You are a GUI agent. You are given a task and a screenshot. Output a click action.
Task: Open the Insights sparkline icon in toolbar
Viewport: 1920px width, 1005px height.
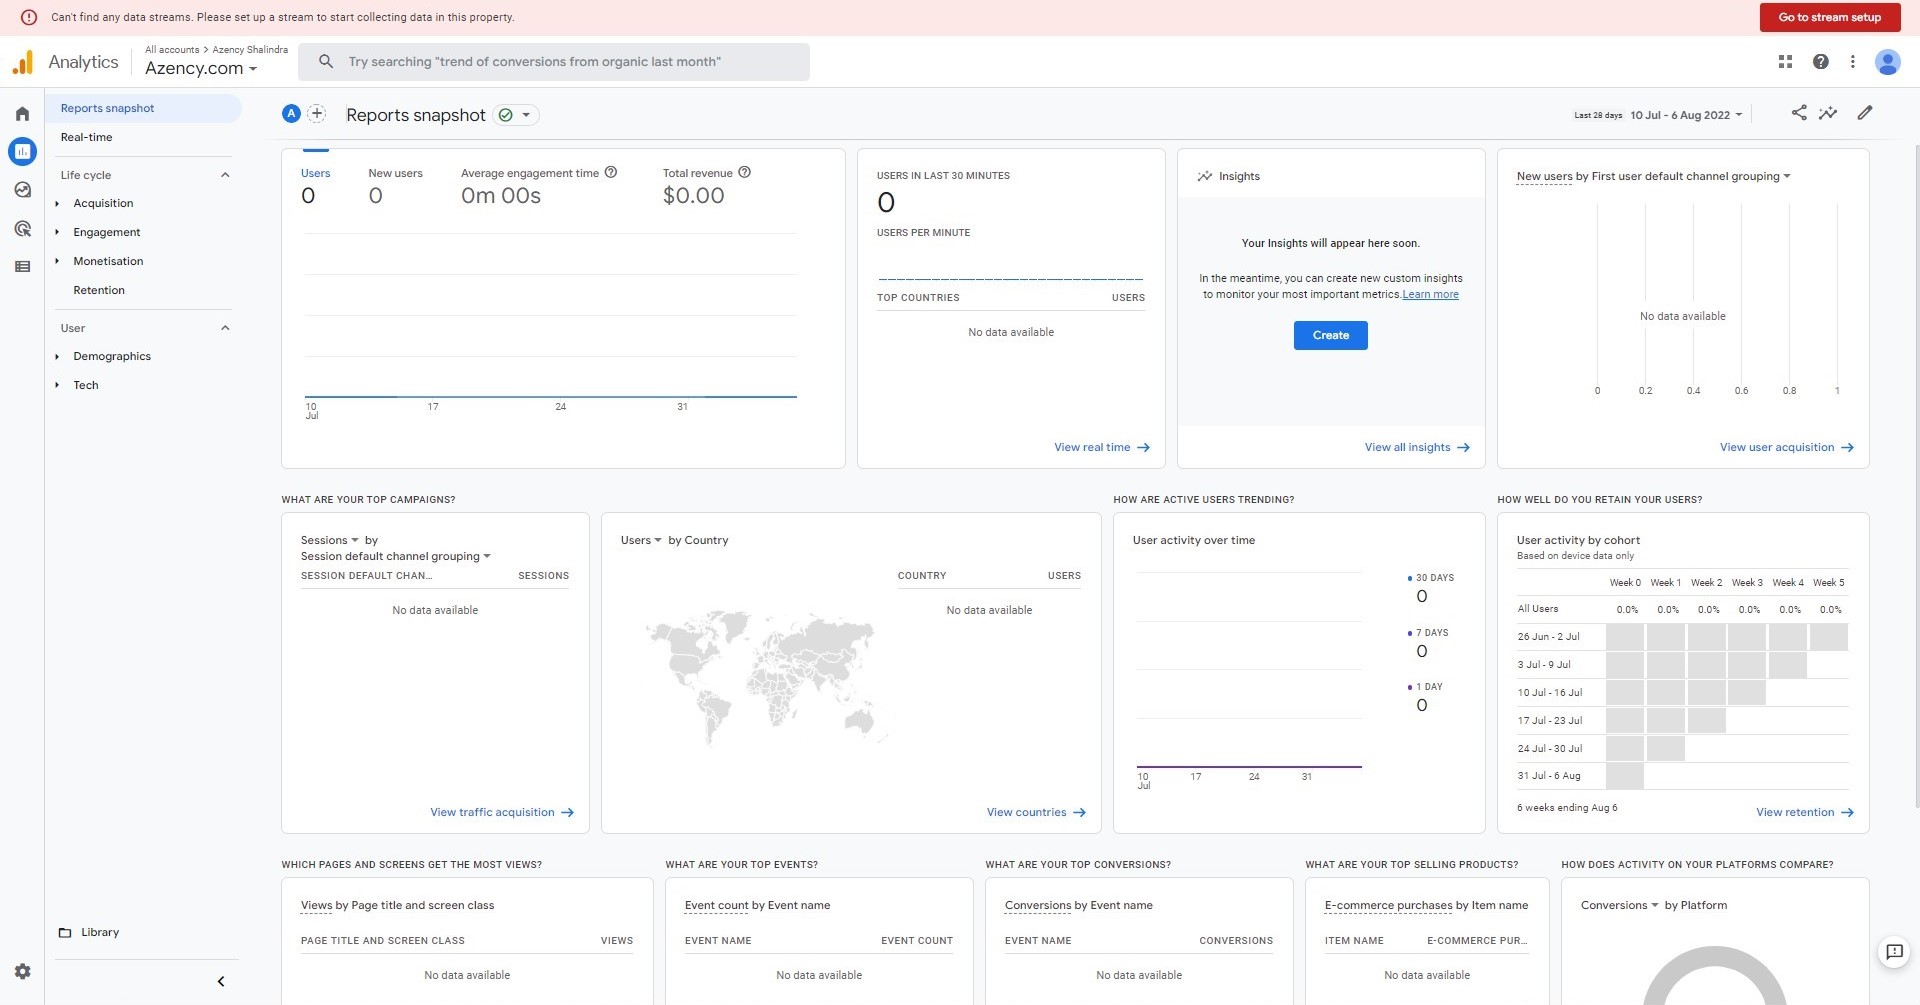tap(1828, 113)
